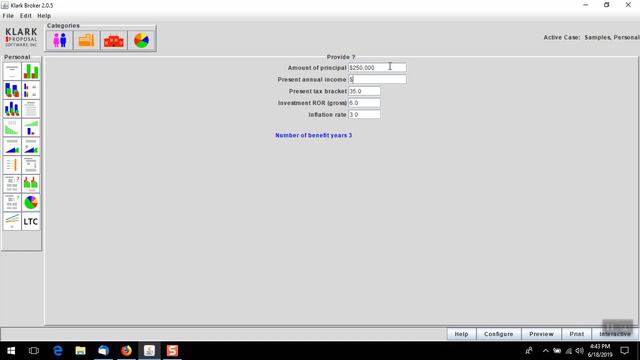The height and width of the screenshot is (360, 640).
Task: Open the line graph icon beside LTC
Action: pyautogui.click(x=12, y=222)
